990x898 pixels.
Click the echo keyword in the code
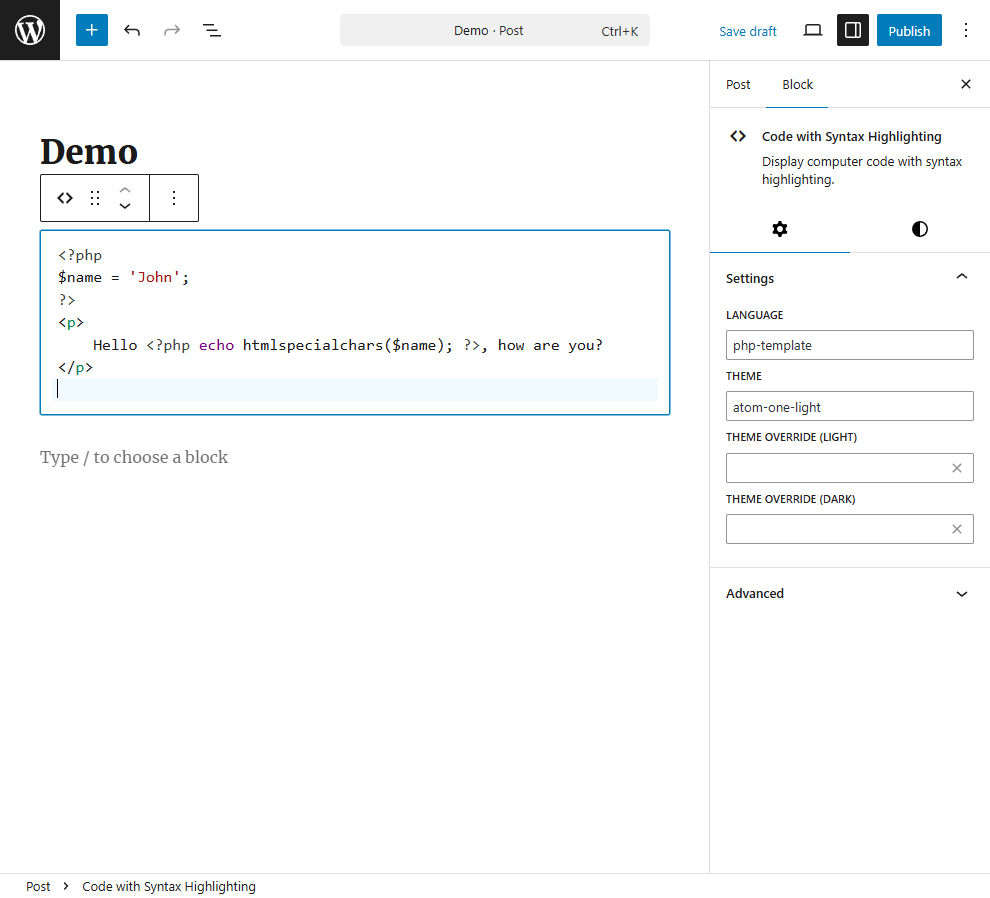click(x=217, y=345)
